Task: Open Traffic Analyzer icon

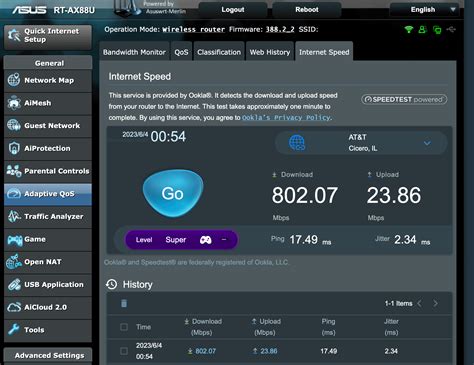Action: coord(14,216)
